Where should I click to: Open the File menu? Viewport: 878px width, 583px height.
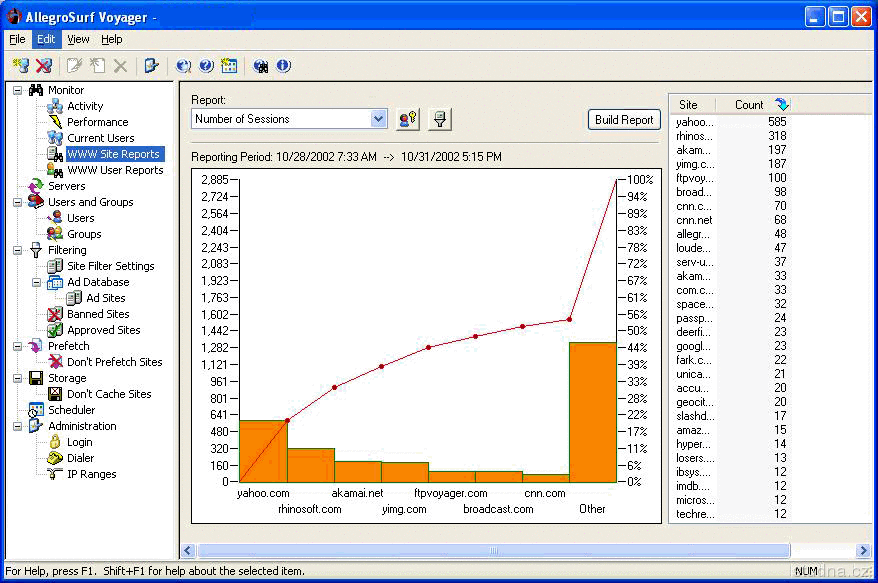[17, 39]
